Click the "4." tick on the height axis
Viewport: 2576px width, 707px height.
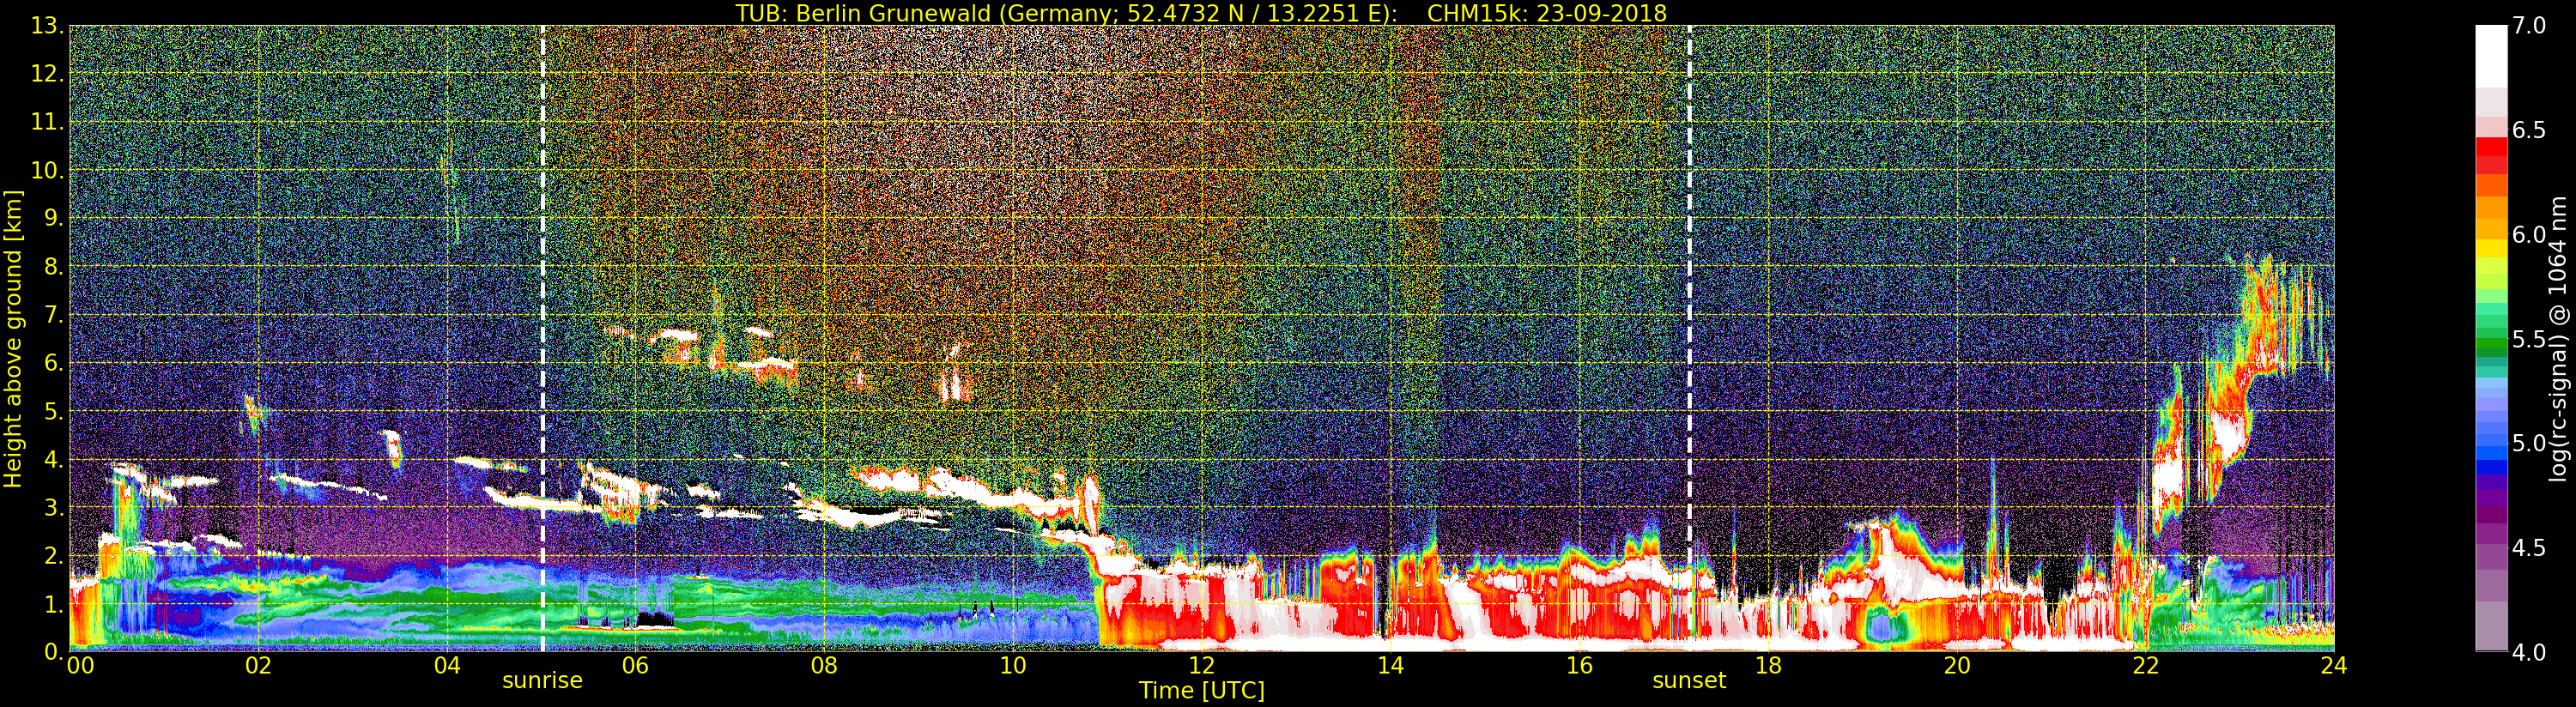point(54,459)
